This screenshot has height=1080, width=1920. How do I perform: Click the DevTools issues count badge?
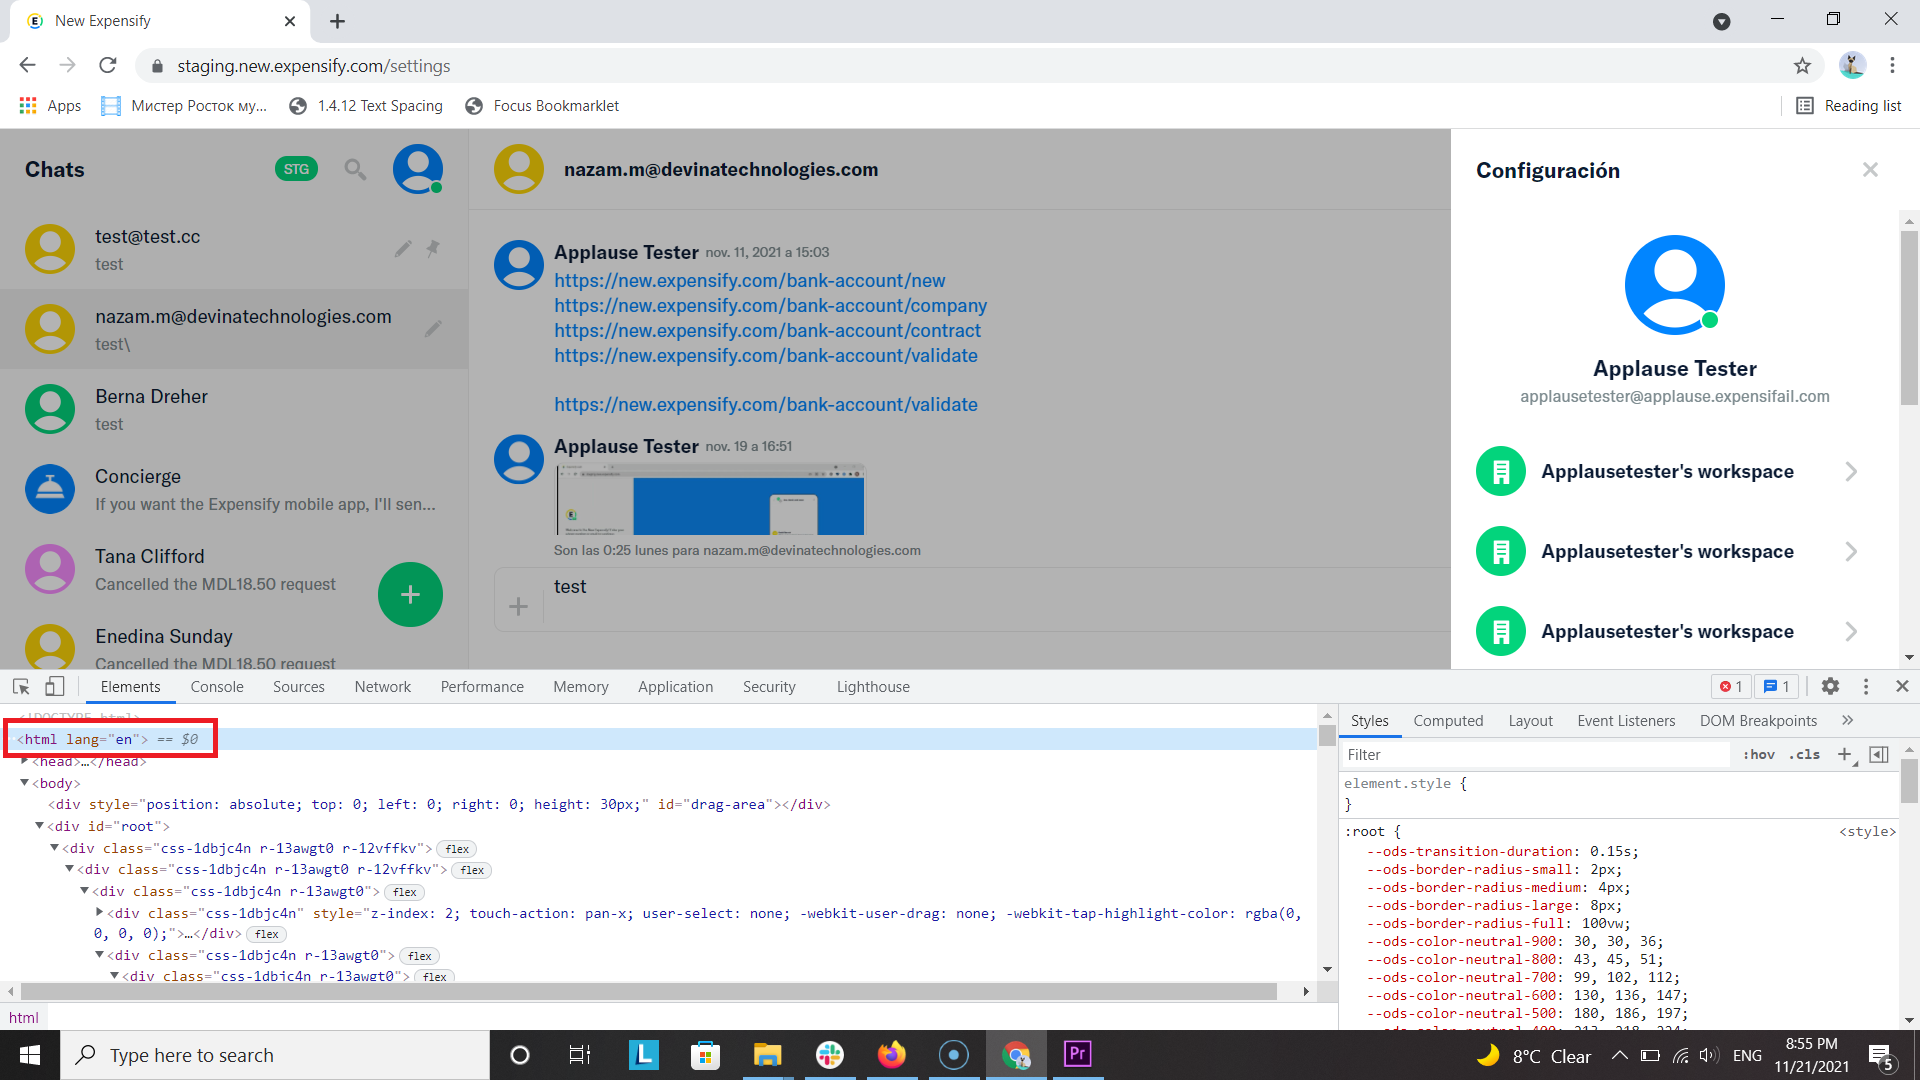click(x=1776, y=686)
